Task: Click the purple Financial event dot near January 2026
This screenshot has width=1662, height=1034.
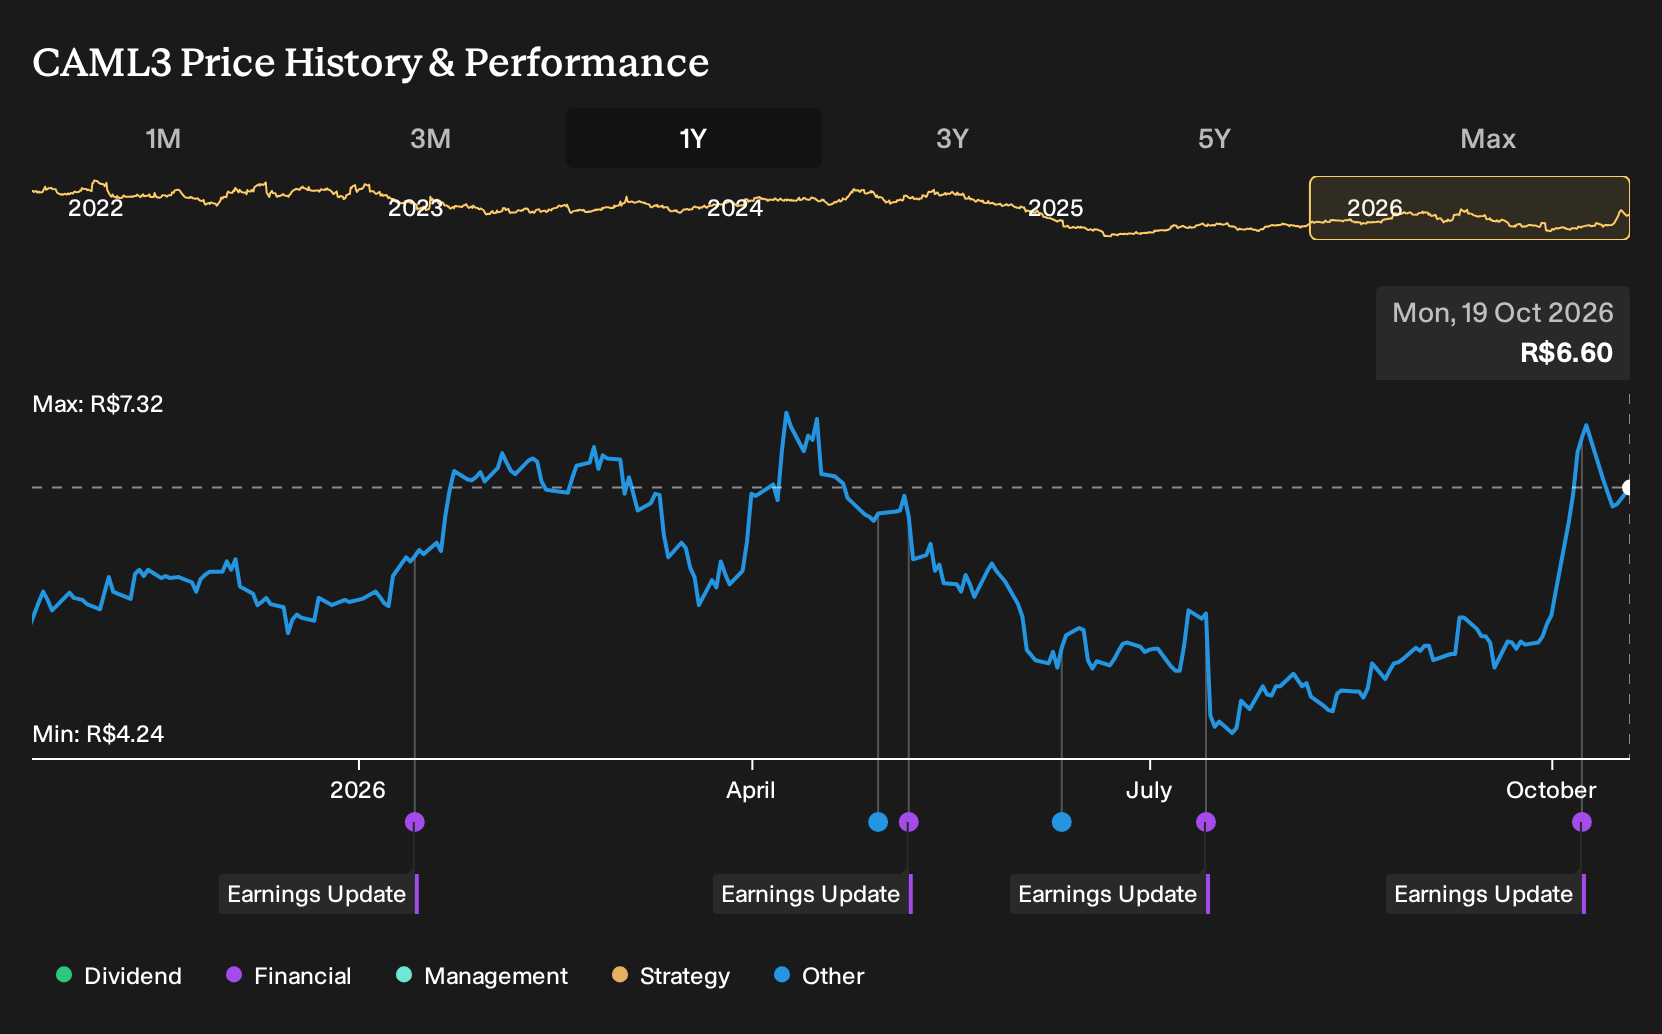Action: [x=415, y=822]
